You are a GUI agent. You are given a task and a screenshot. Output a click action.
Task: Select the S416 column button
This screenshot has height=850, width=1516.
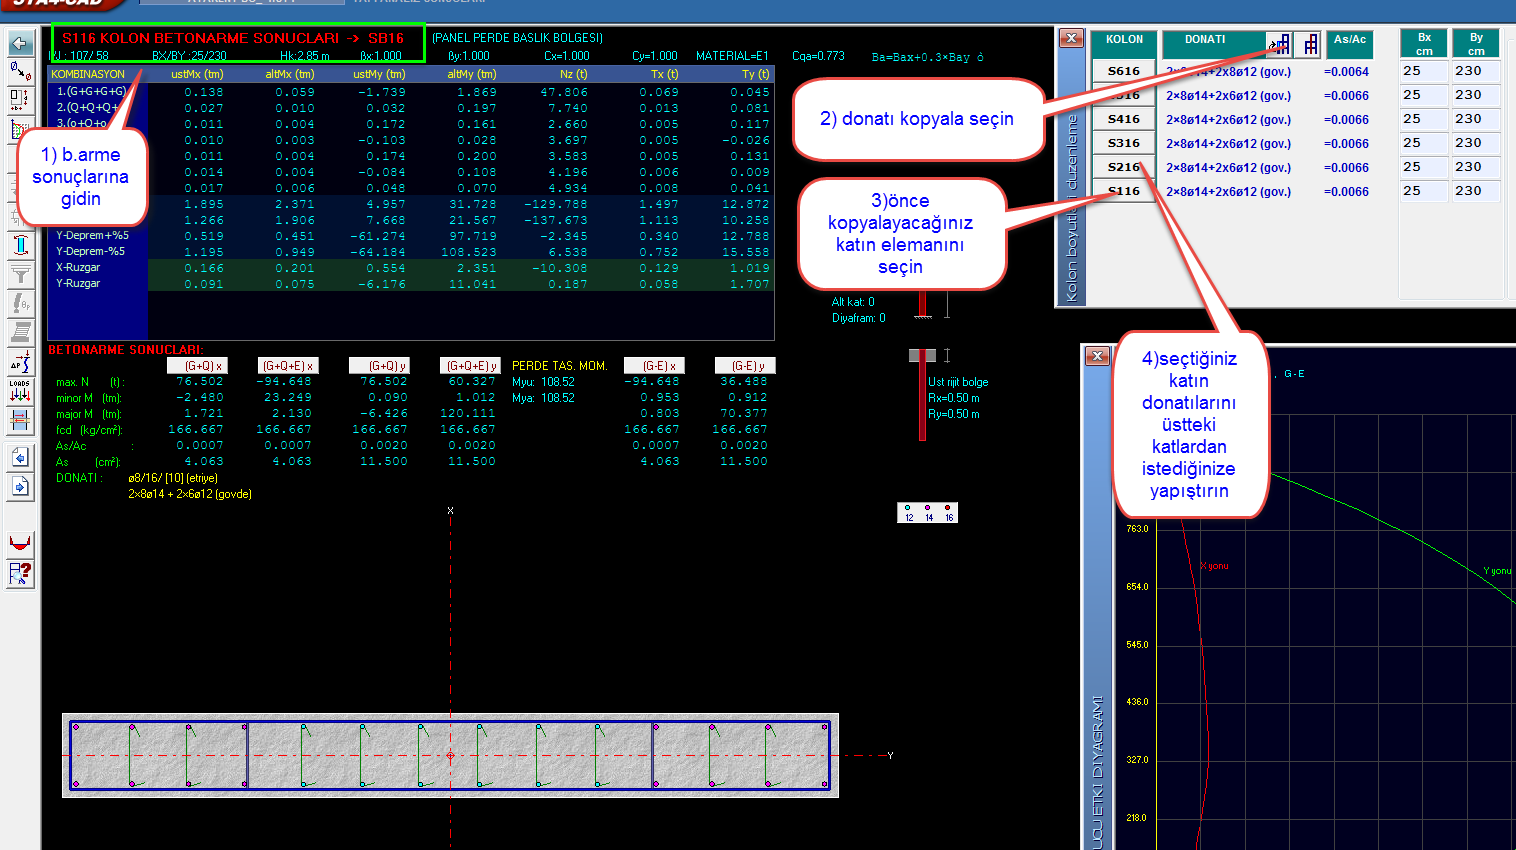click(x=1123, y=119)
